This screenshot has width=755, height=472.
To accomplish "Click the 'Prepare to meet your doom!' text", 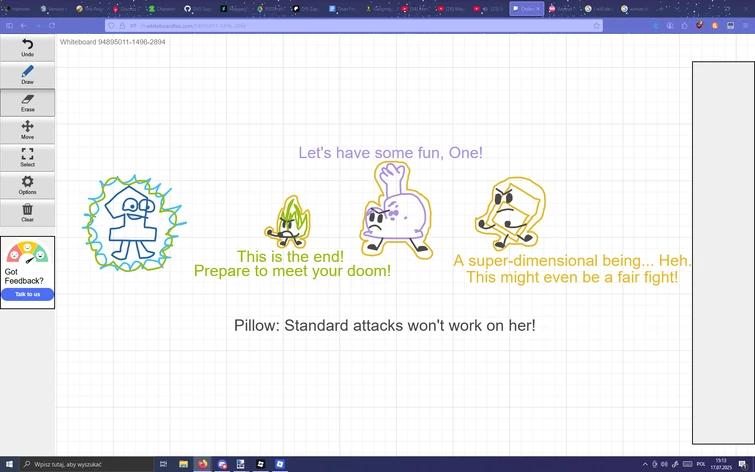I will (292, 271).
